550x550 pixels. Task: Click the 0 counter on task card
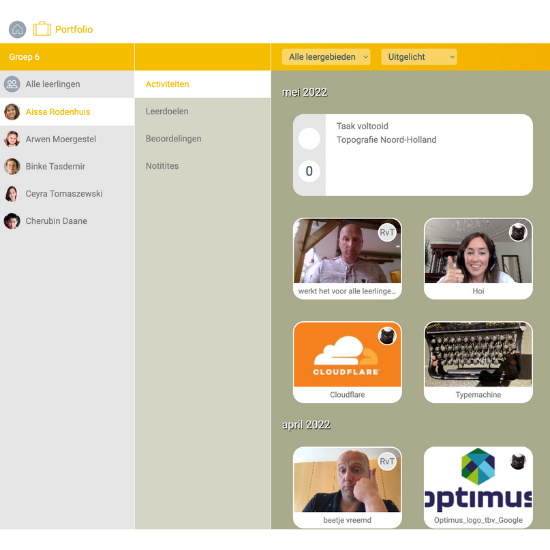(309, 171)
